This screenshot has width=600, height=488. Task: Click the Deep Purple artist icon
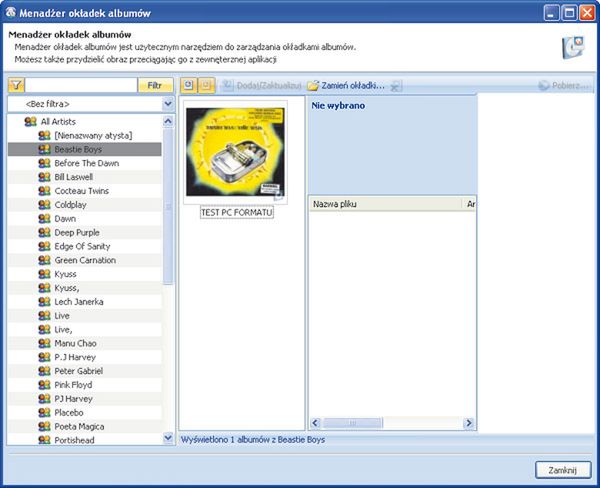pyautogui.click(x=44, y=232)
